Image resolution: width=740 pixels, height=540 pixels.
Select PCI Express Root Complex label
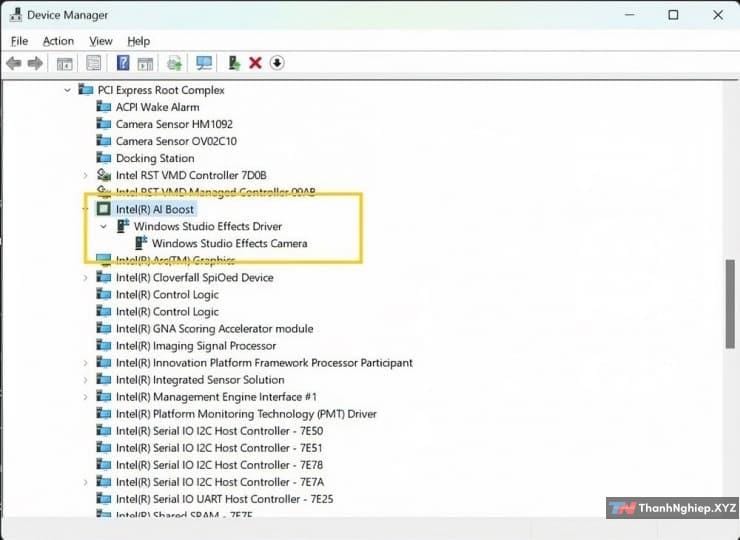[161, 90]
